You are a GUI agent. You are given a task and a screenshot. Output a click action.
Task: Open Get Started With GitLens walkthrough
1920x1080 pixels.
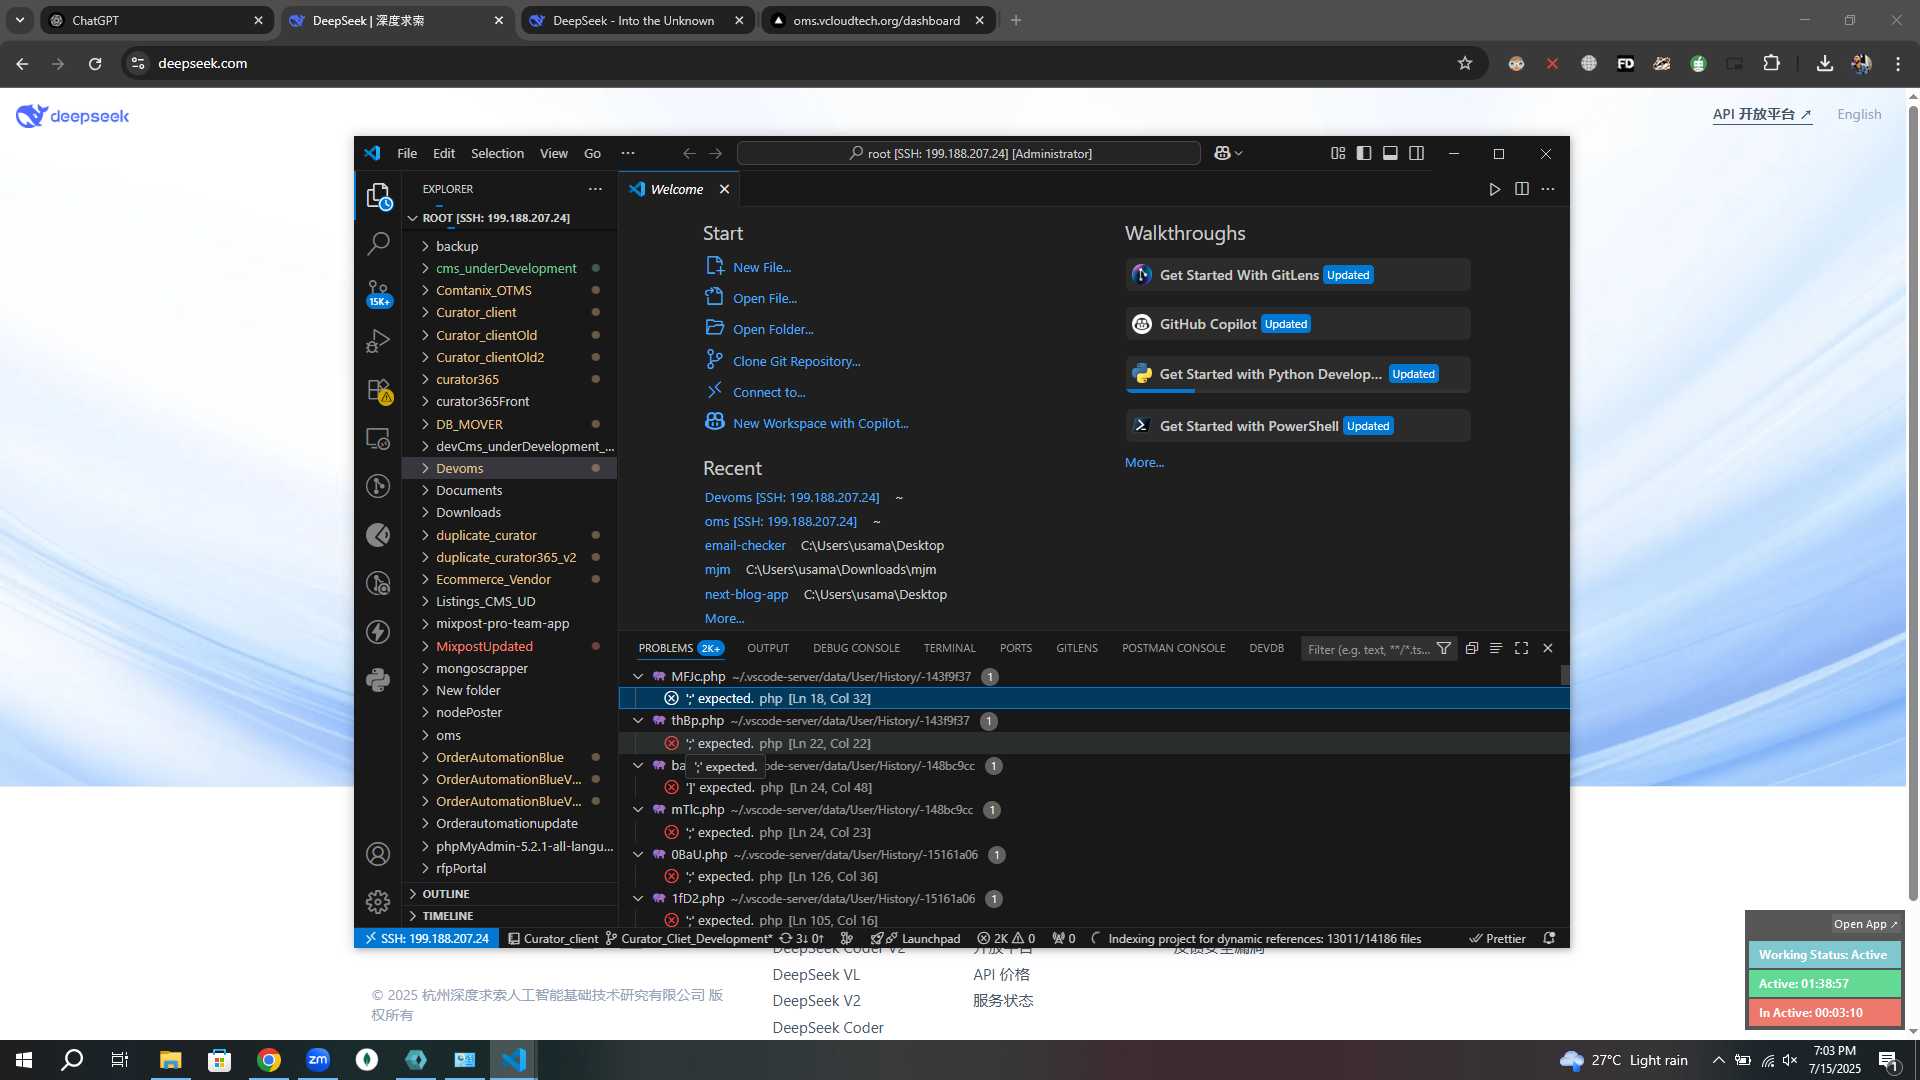[1297, 275]
